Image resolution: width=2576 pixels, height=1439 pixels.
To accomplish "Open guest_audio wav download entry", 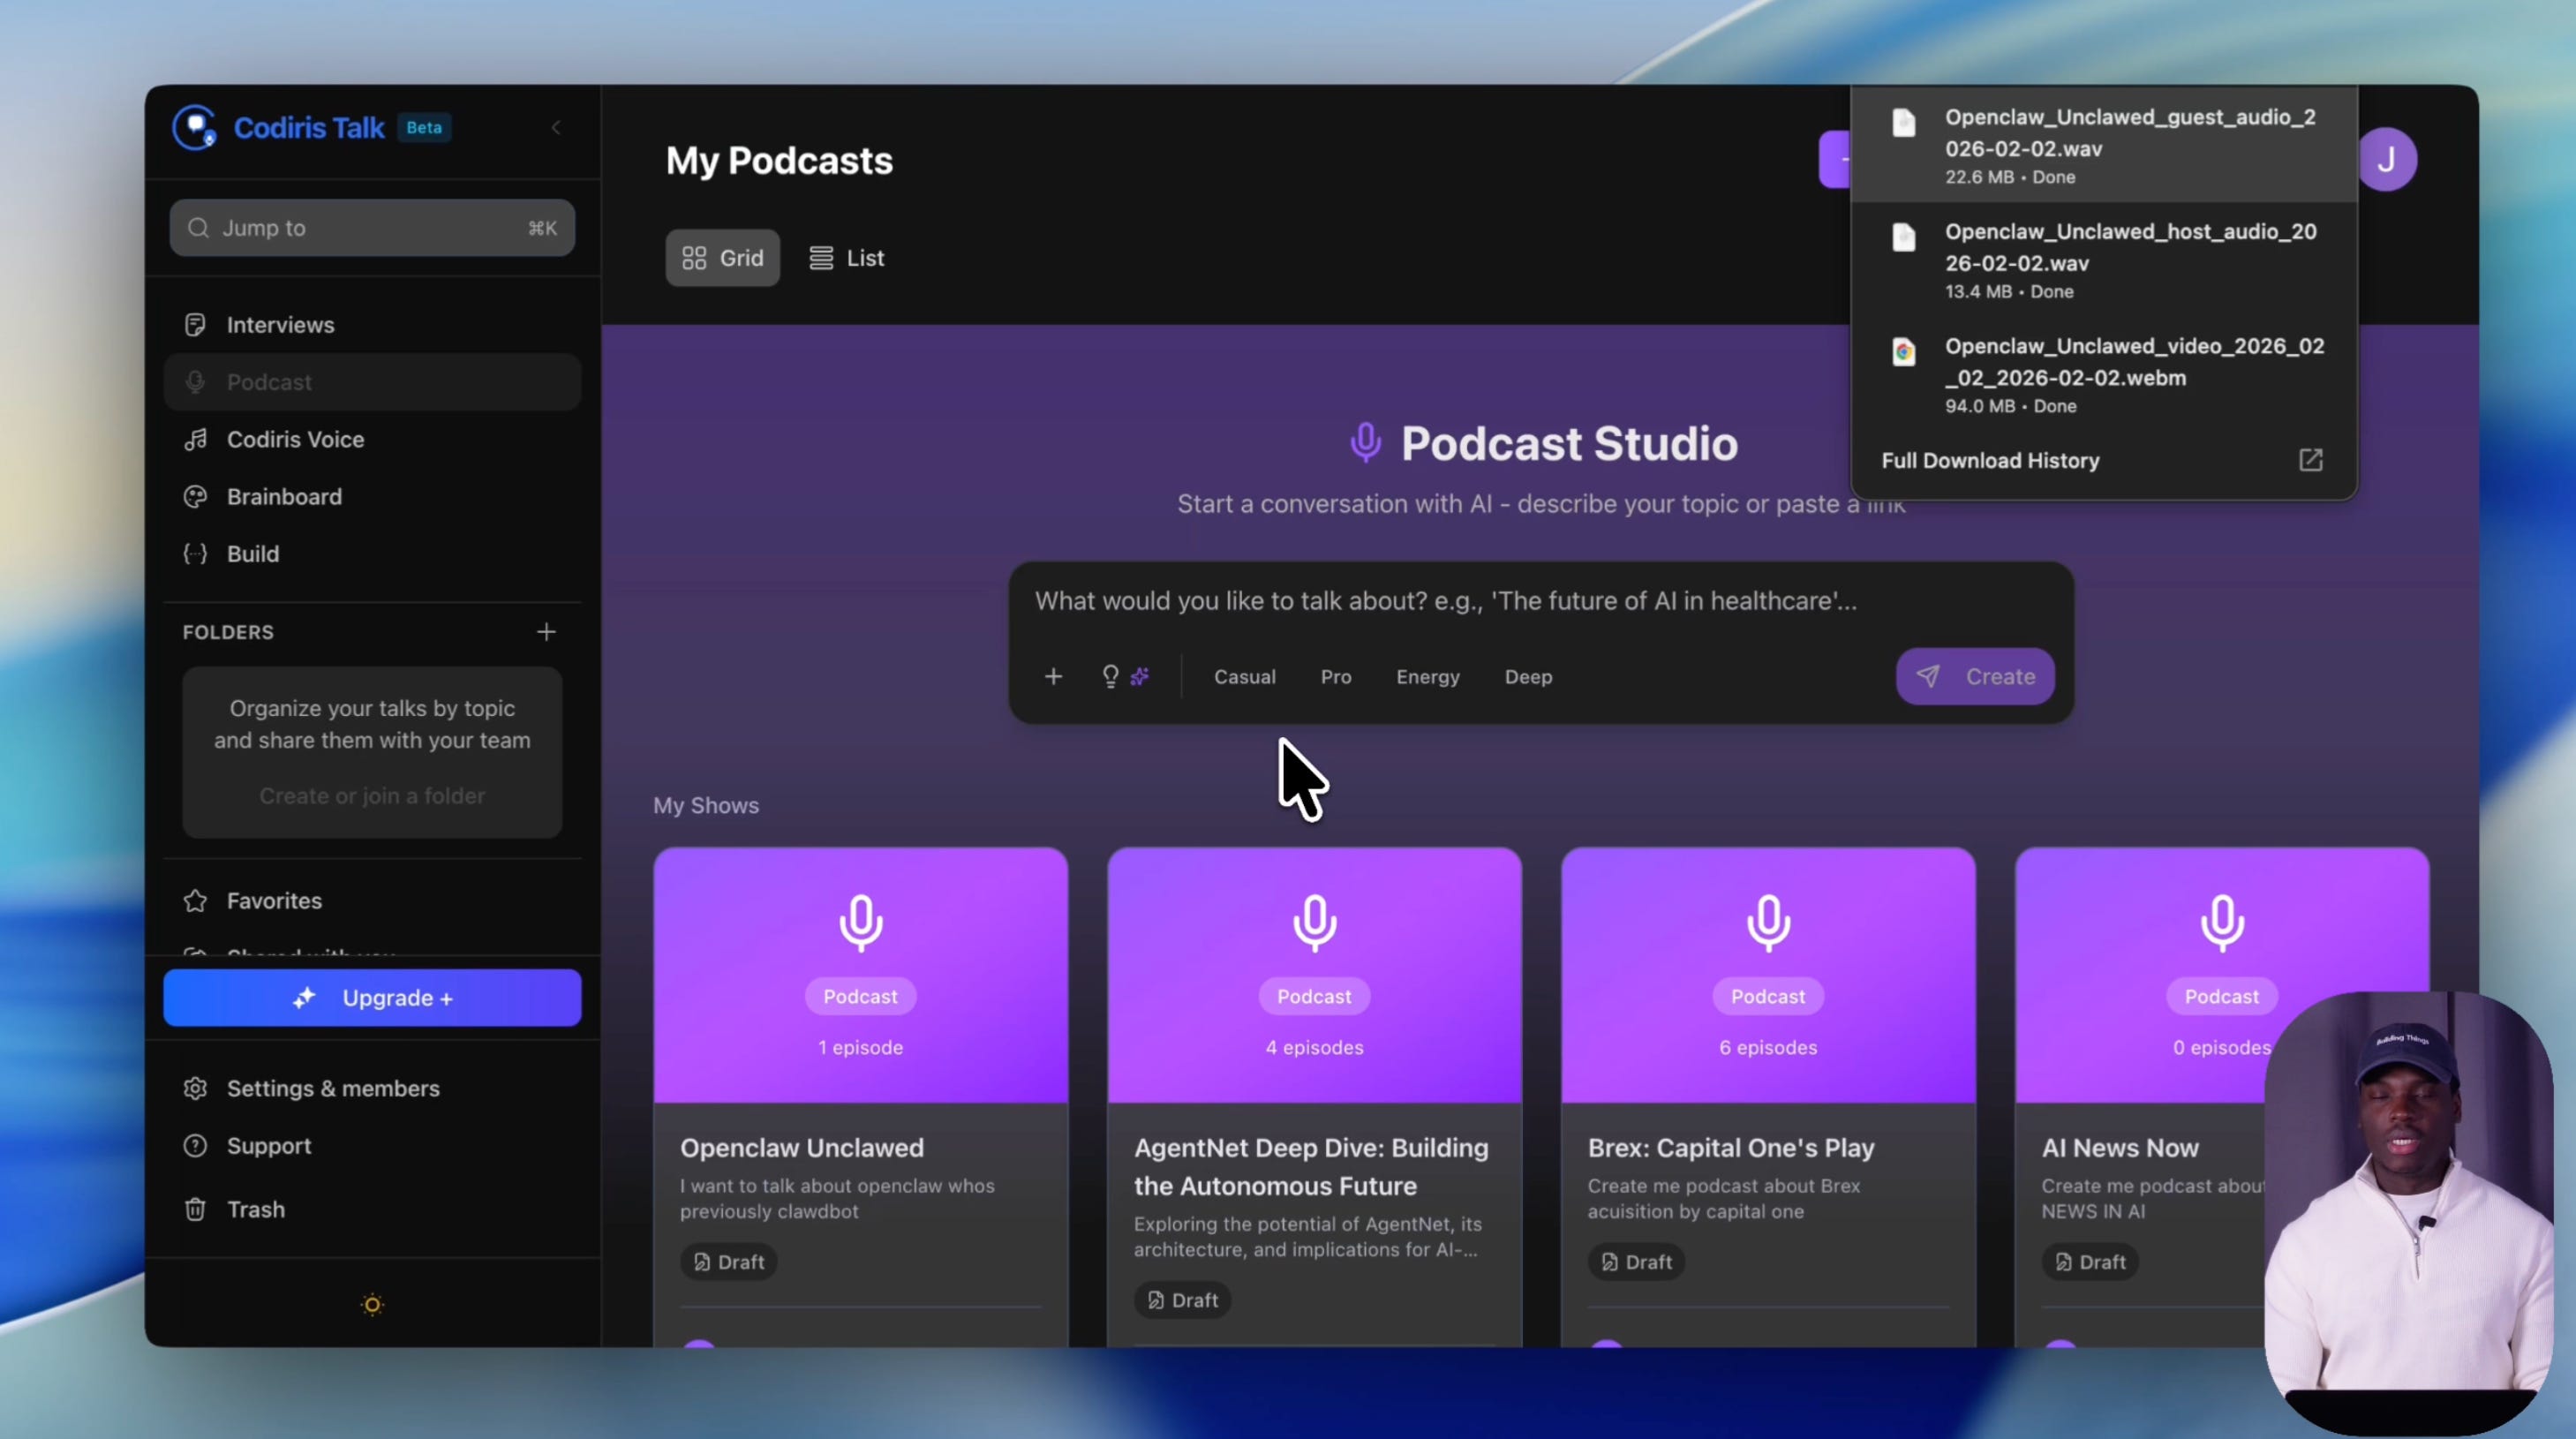I will tap(2104, 145).
